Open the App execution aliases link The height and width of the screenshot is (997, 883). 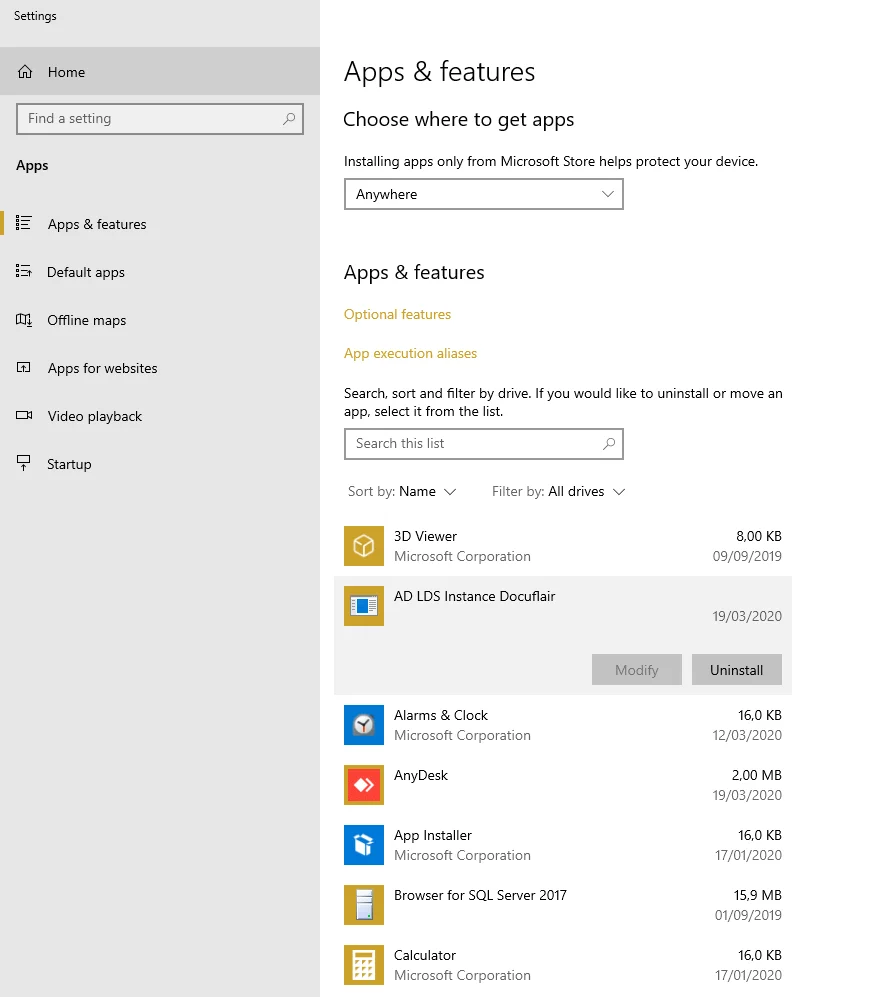pyautogui.click(x=410, y=353)
